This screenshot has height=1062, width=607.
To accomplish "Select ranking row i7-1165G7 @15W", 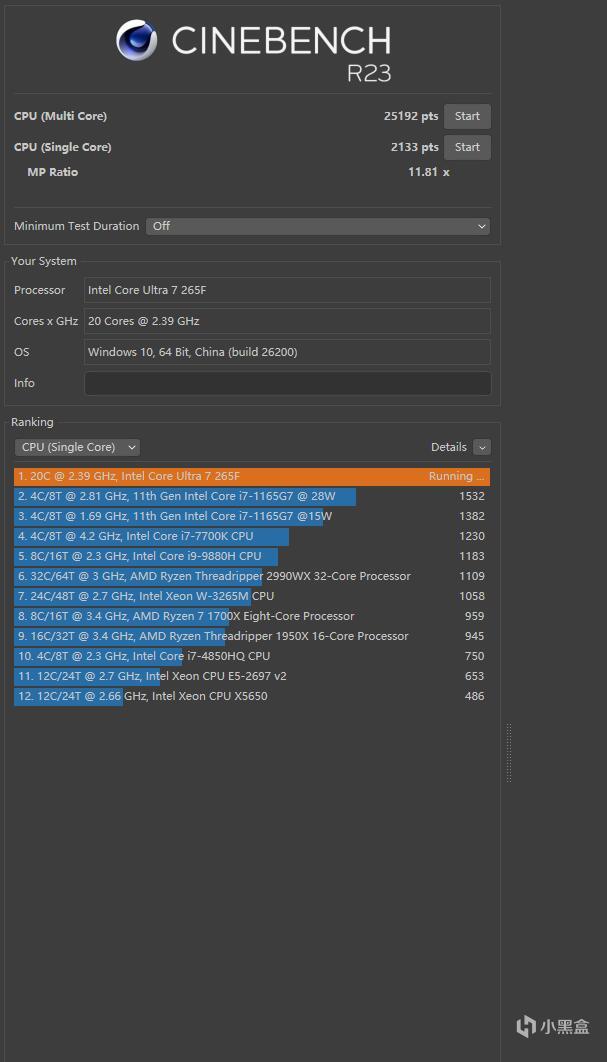I will pyautogui.click(x=252, y=516).
